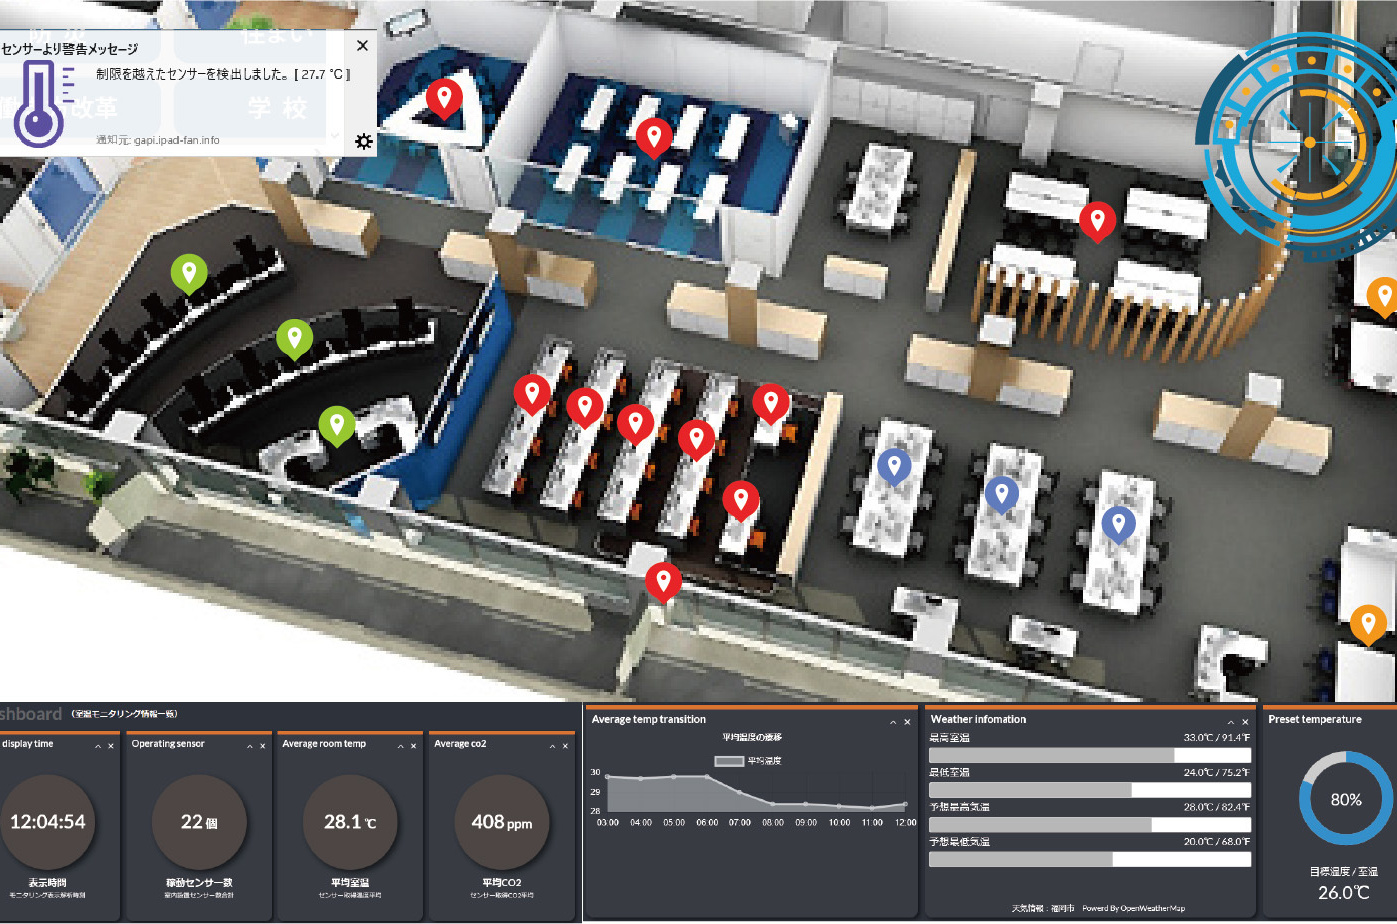Image resolution: width=1397 pixels, height=924 pixels.
Task: Select the lowest green sensor pin
Action: click(x=337, y=424)
